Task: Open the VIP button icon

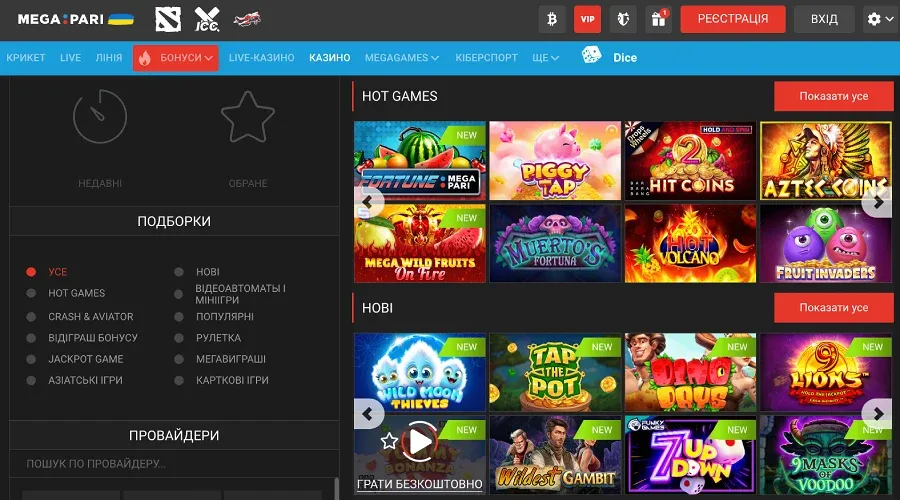Action: (x=588, y=19)
